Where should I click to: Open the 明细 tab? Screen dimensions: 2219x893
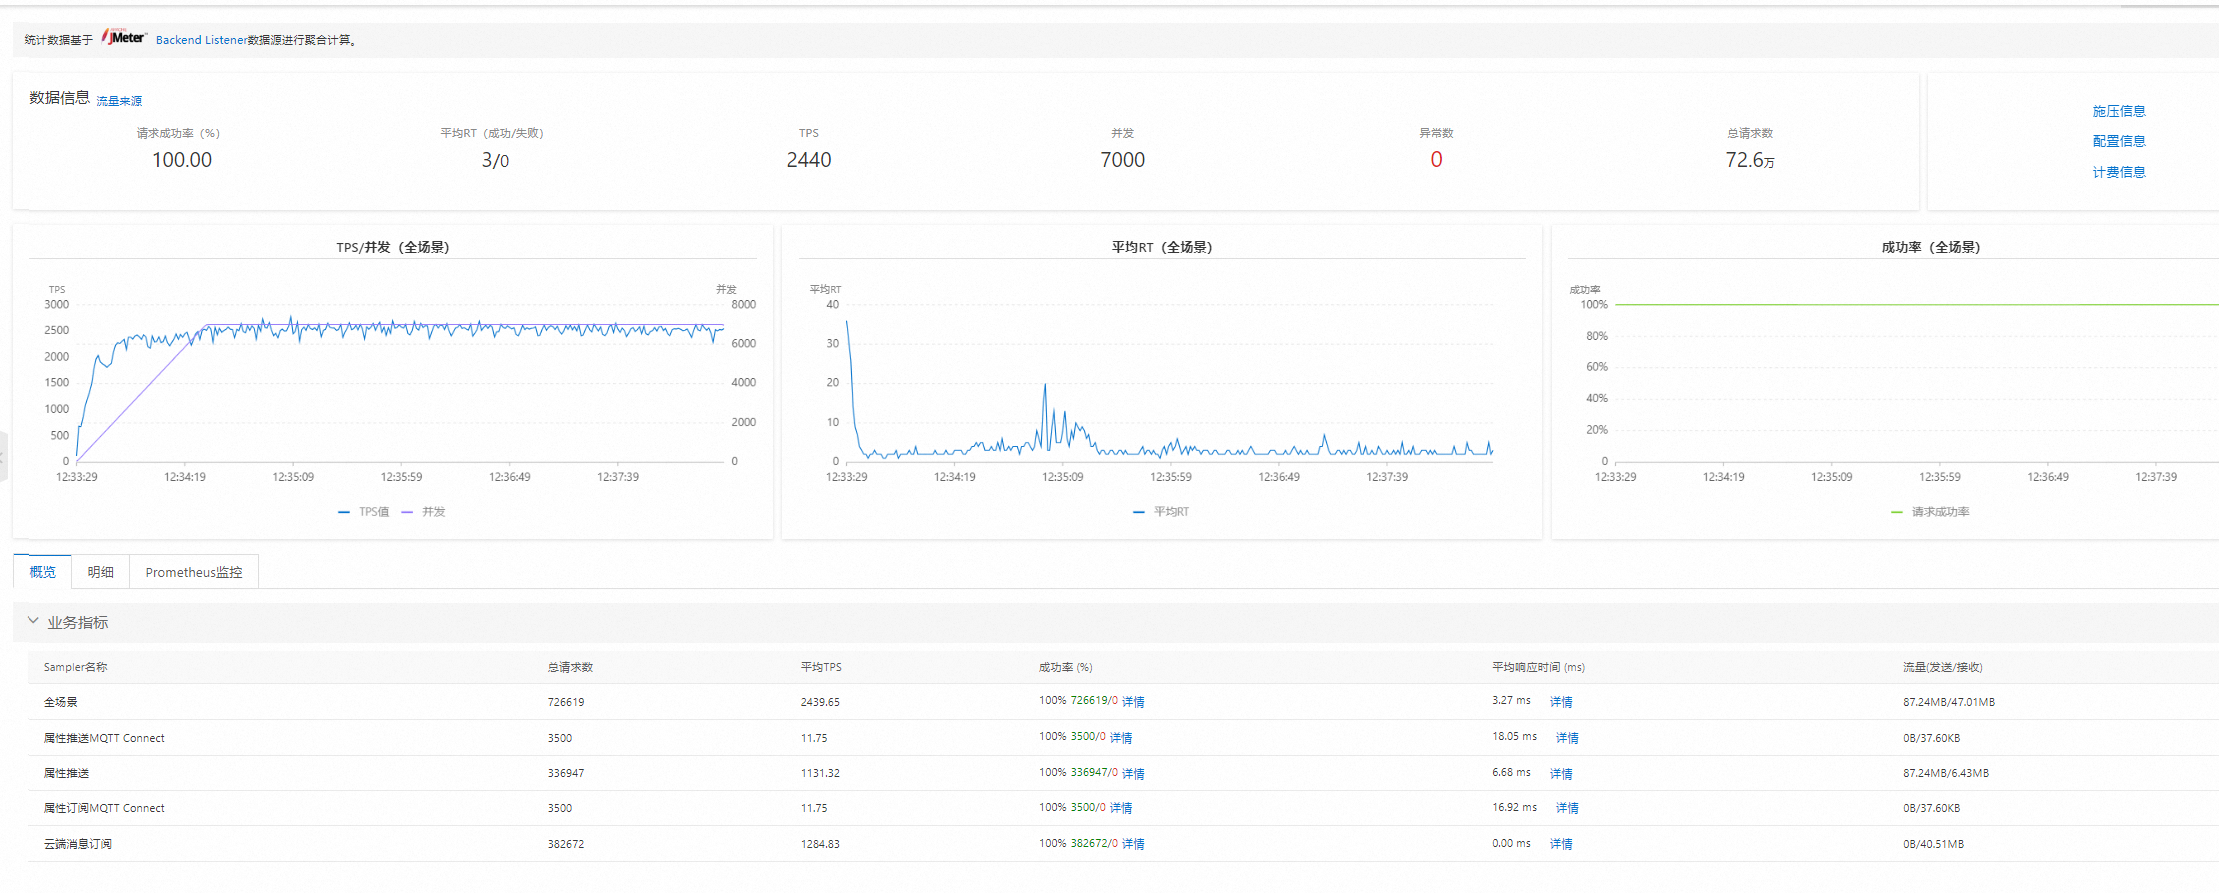[100, 572]
